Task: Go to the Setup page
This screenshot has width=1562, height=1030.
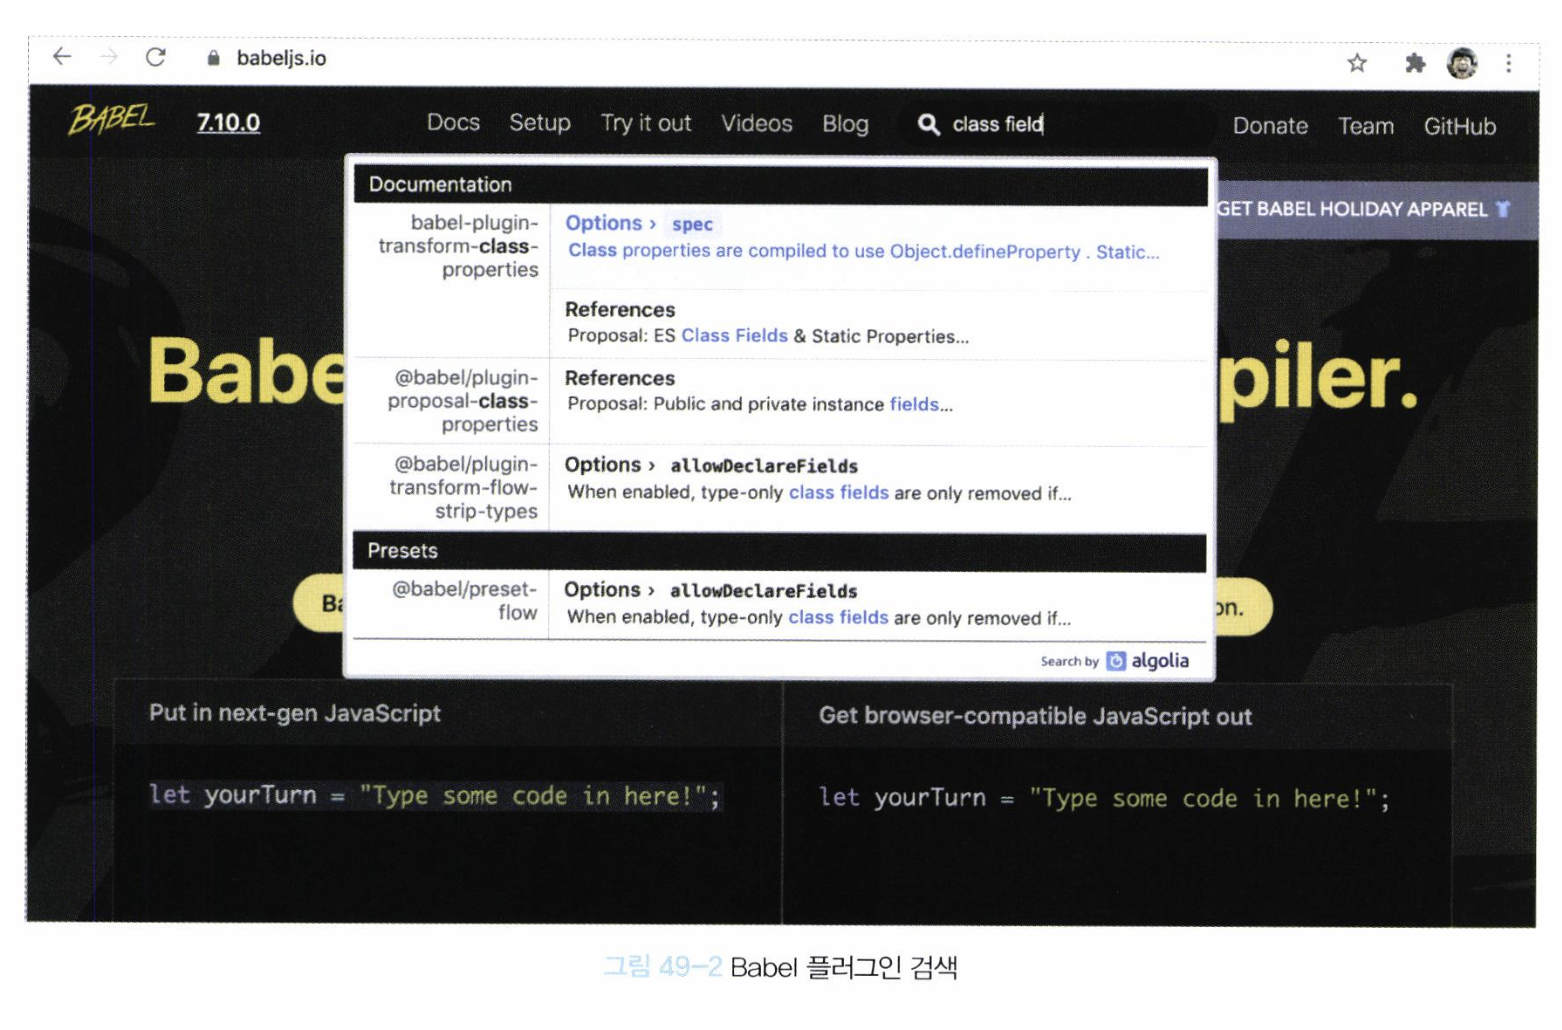Action: [539, 123]
